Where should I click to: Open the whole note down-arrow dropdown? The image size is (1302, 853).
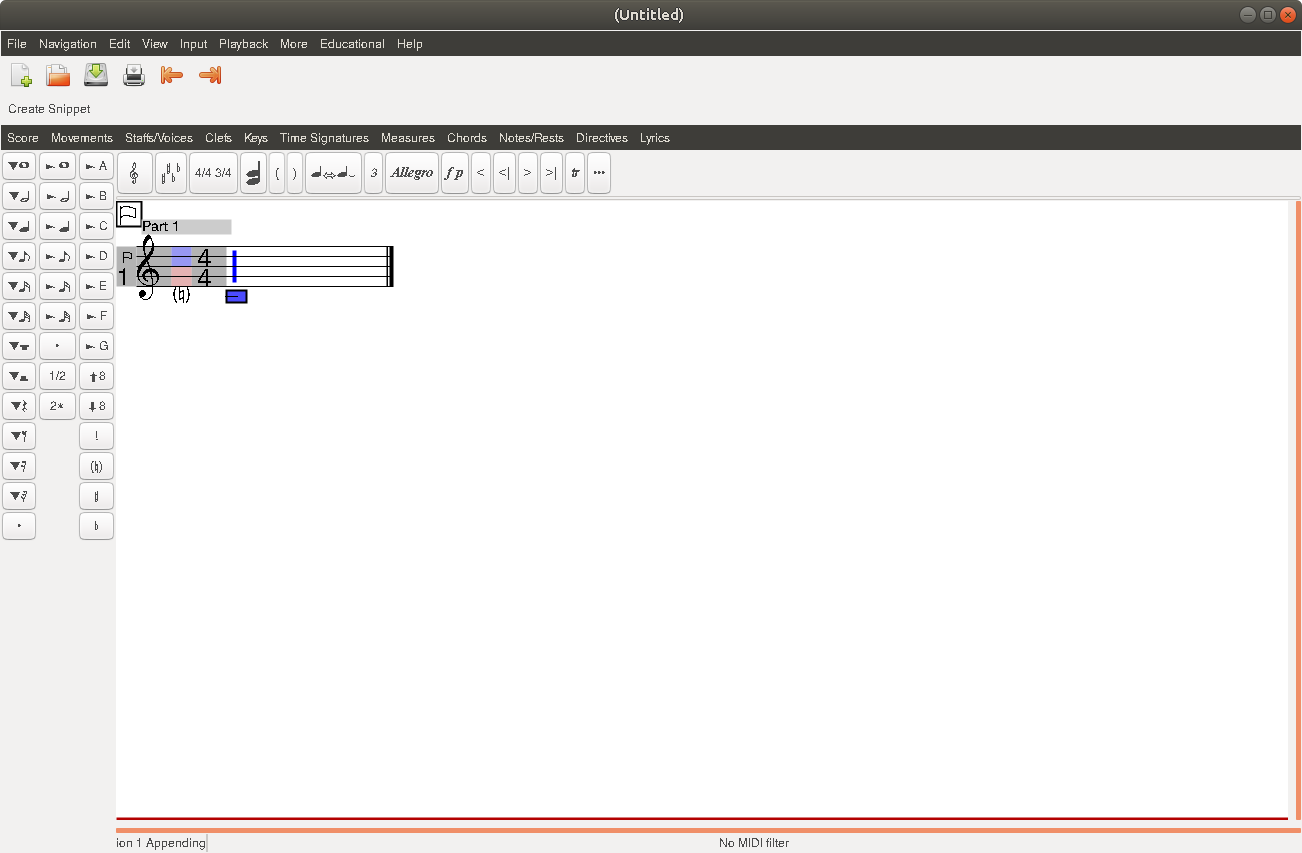[x=19, y=166]
